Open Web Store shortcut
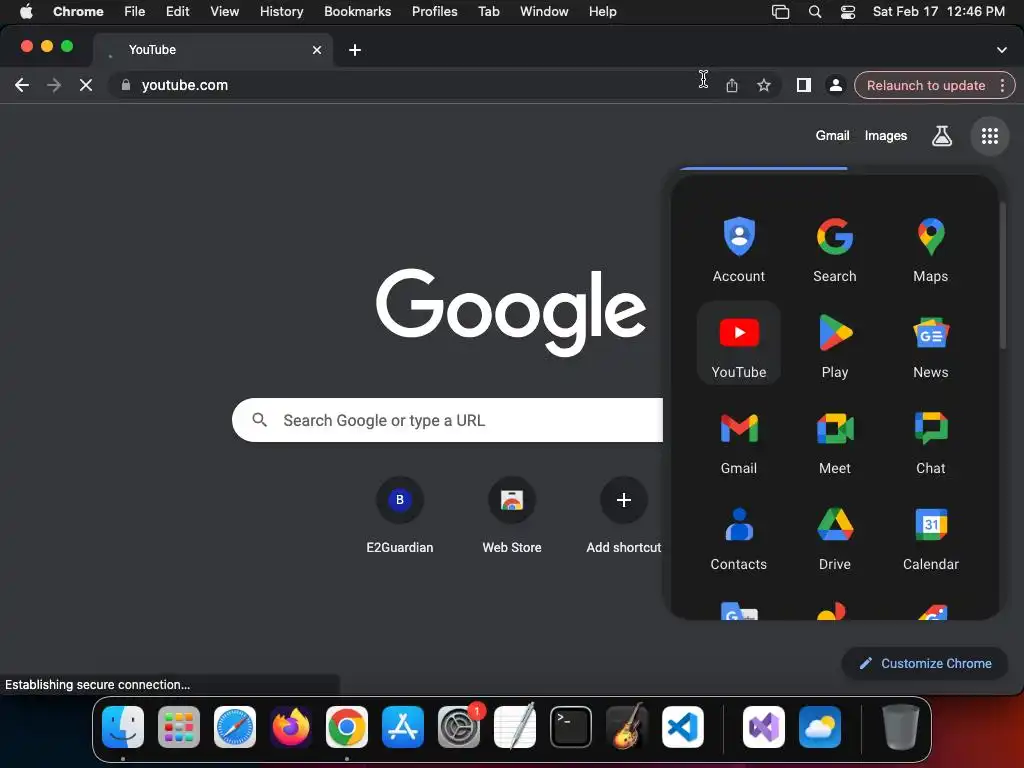The image size is (1024, 768). coord(511,515)
